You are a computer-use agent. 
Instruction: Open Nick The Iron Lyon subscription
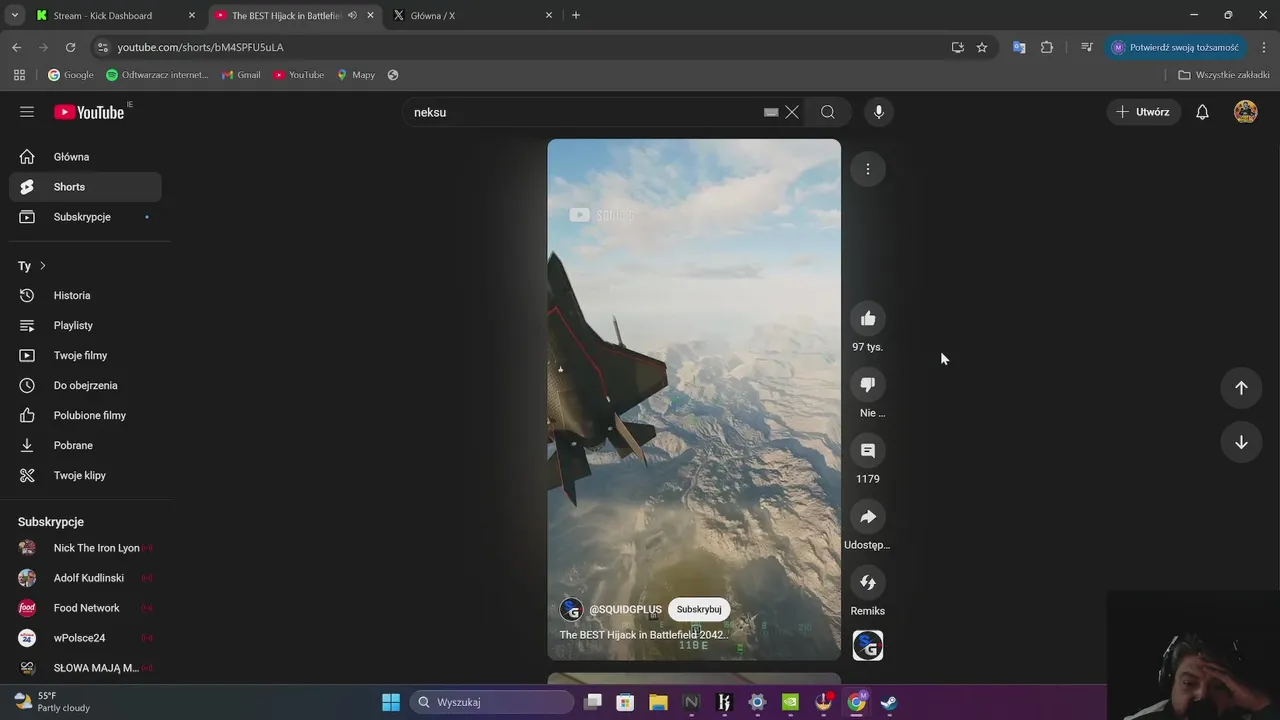(85, 548)
